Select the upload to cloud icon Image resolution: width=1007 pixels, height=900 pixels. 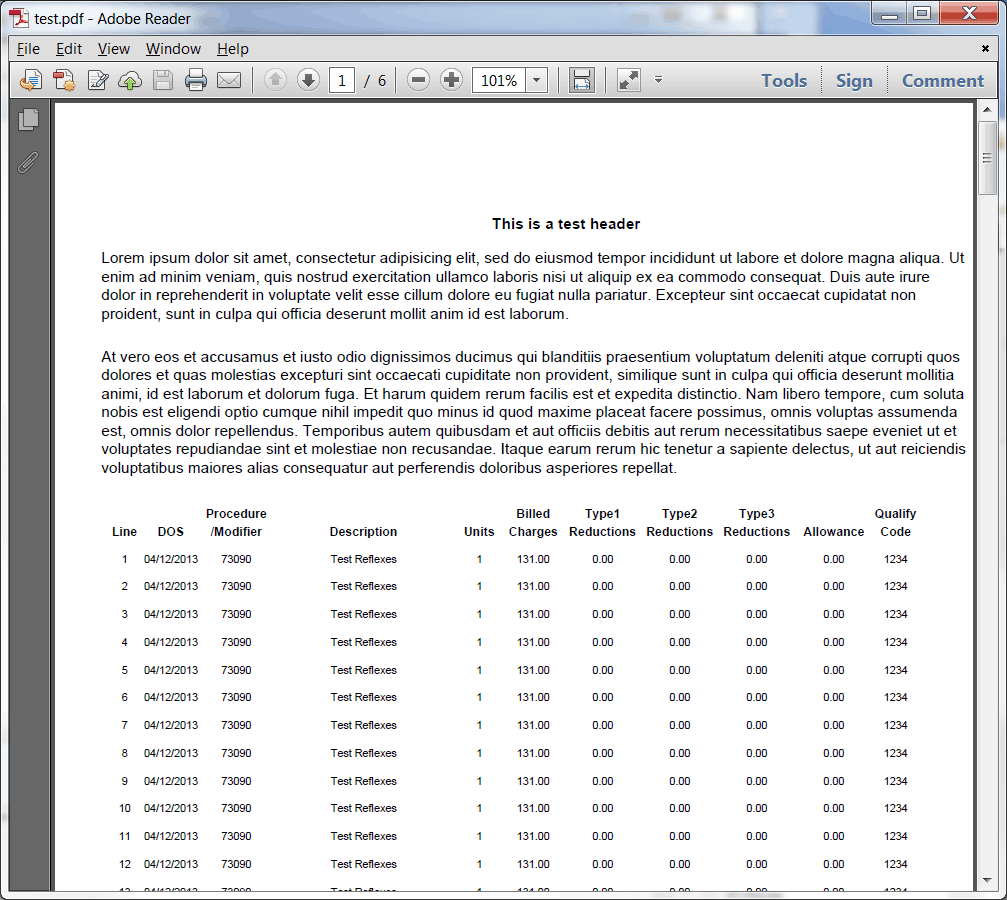point(130,80)
